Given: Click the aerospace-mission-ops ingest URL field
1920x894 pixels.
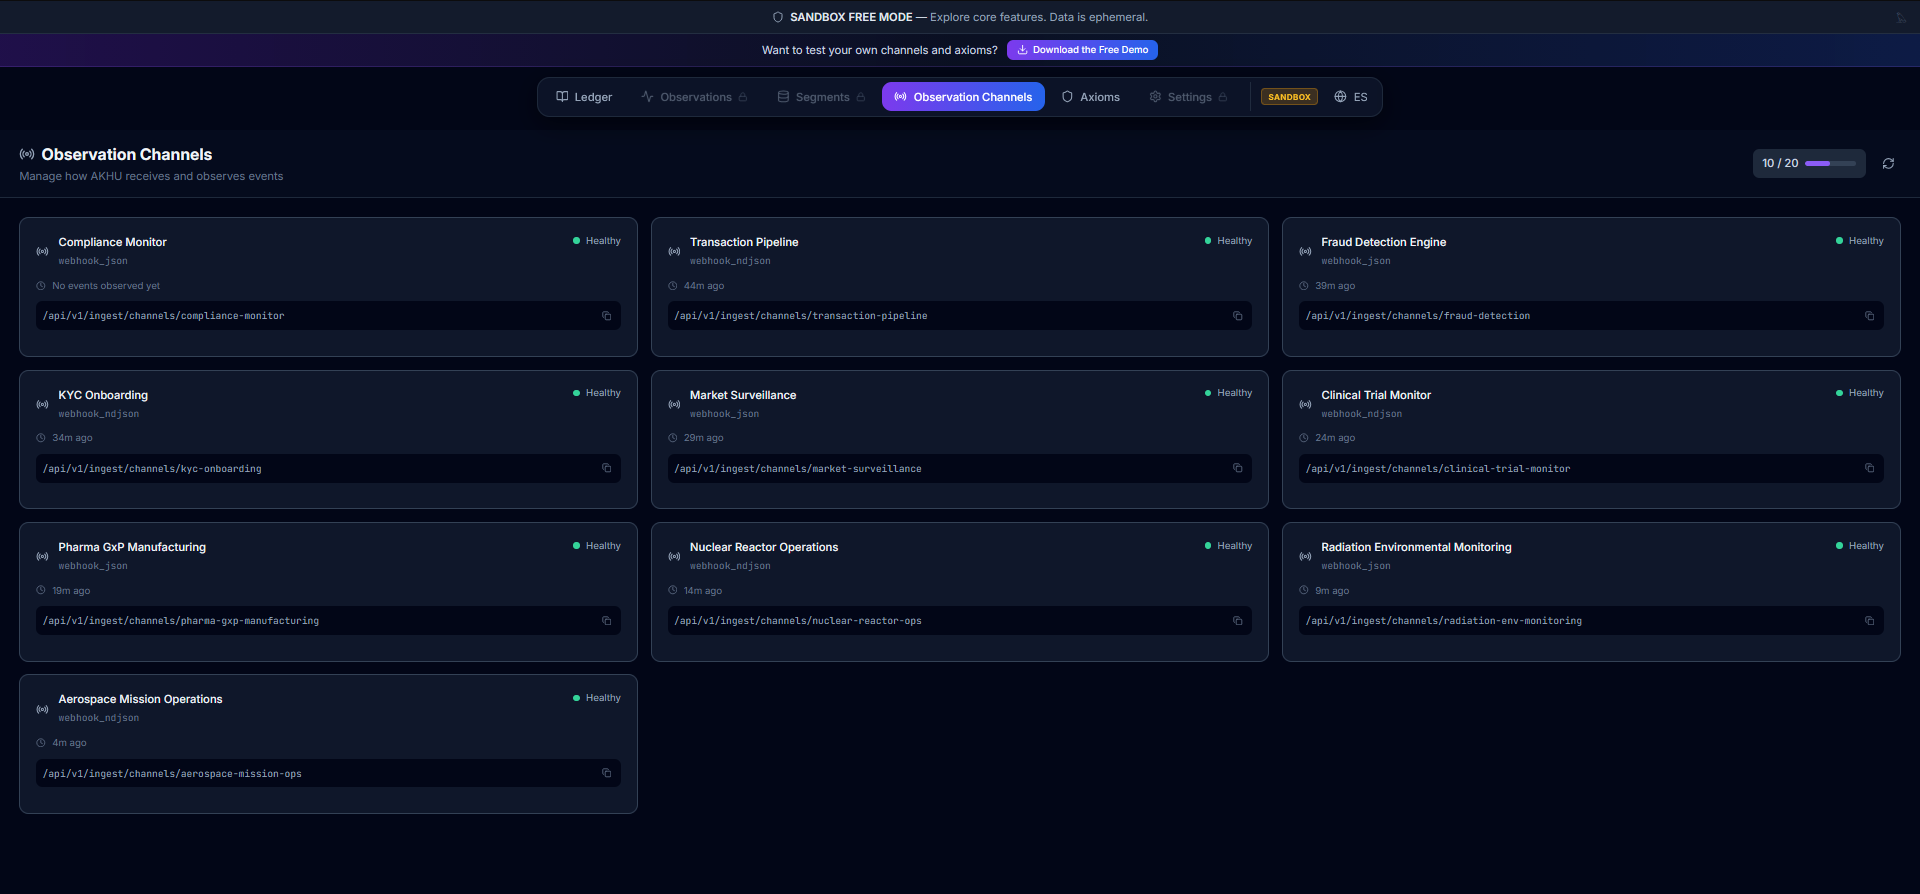Looking at the screenshot, I should coord(328,773).
